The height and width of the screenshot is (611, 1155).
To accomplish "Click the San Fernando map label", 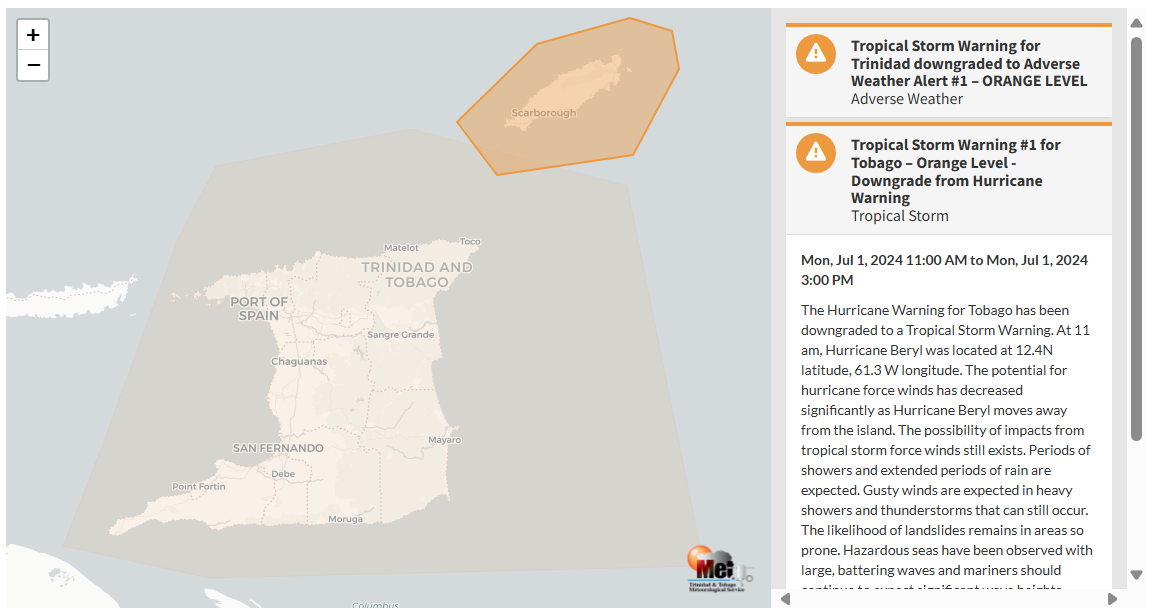I will click(x=278, y=447).
